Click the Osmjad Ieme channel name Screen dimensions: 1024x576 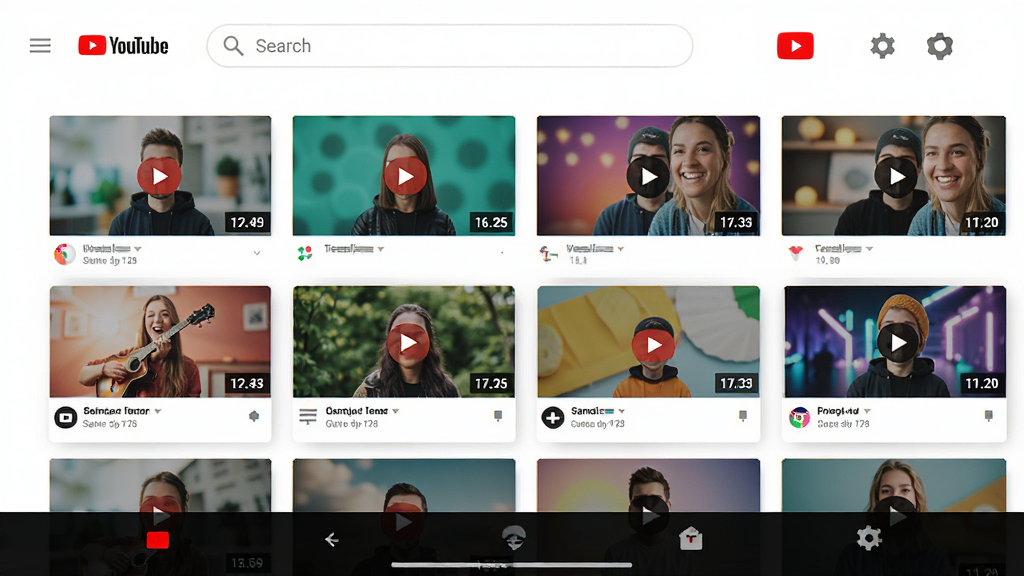pos(357,411)
